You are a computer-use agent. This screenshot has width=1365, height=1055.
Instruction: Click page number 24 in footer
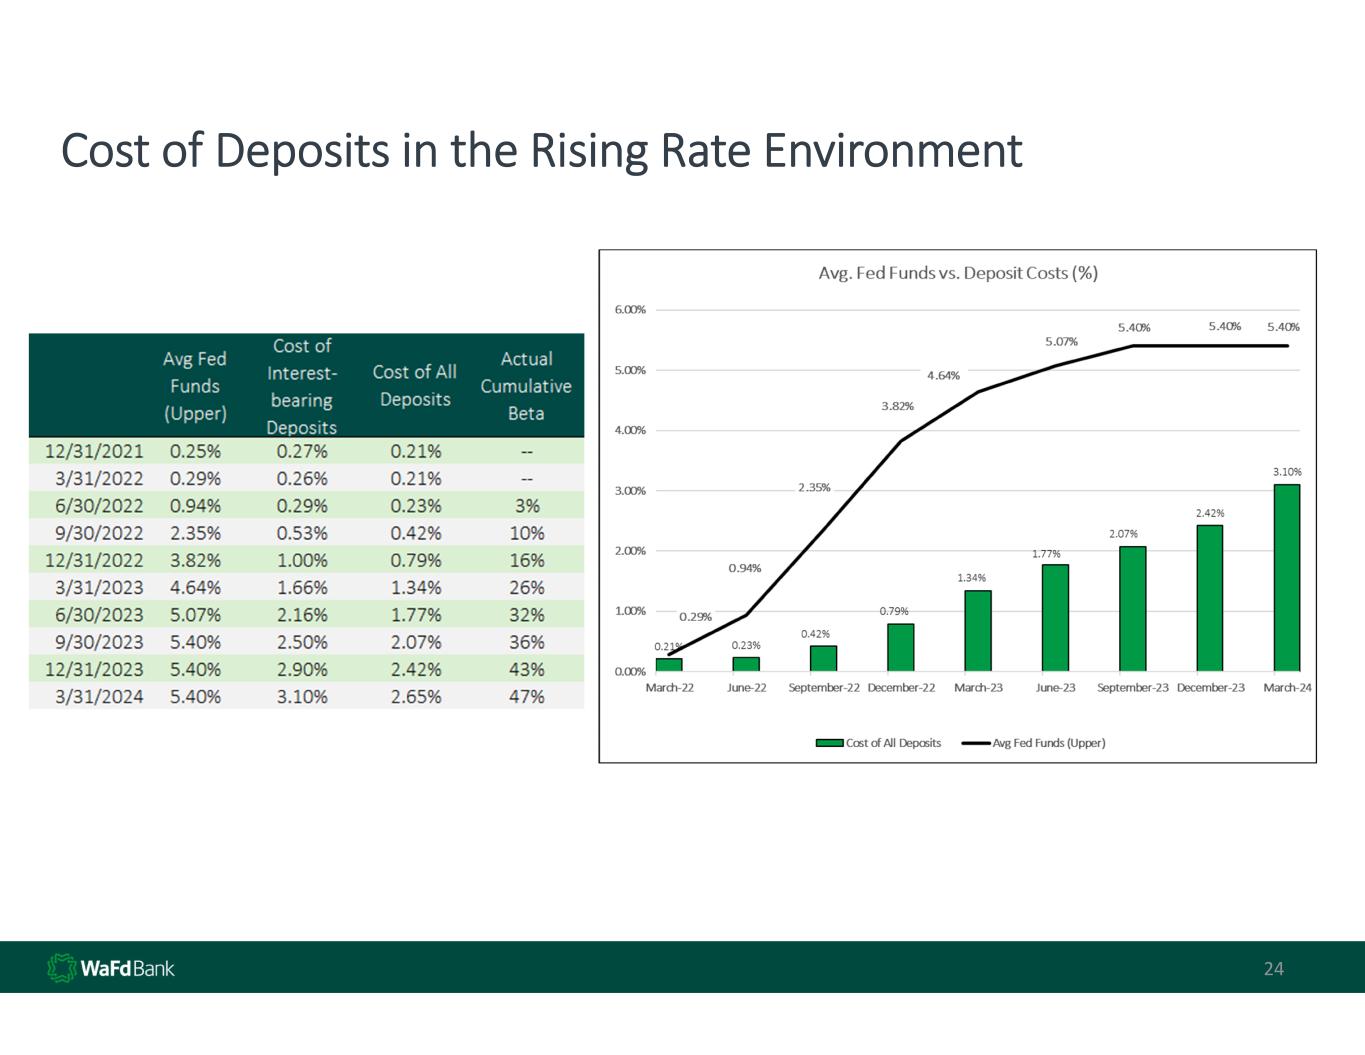[x=1273, y=968]
